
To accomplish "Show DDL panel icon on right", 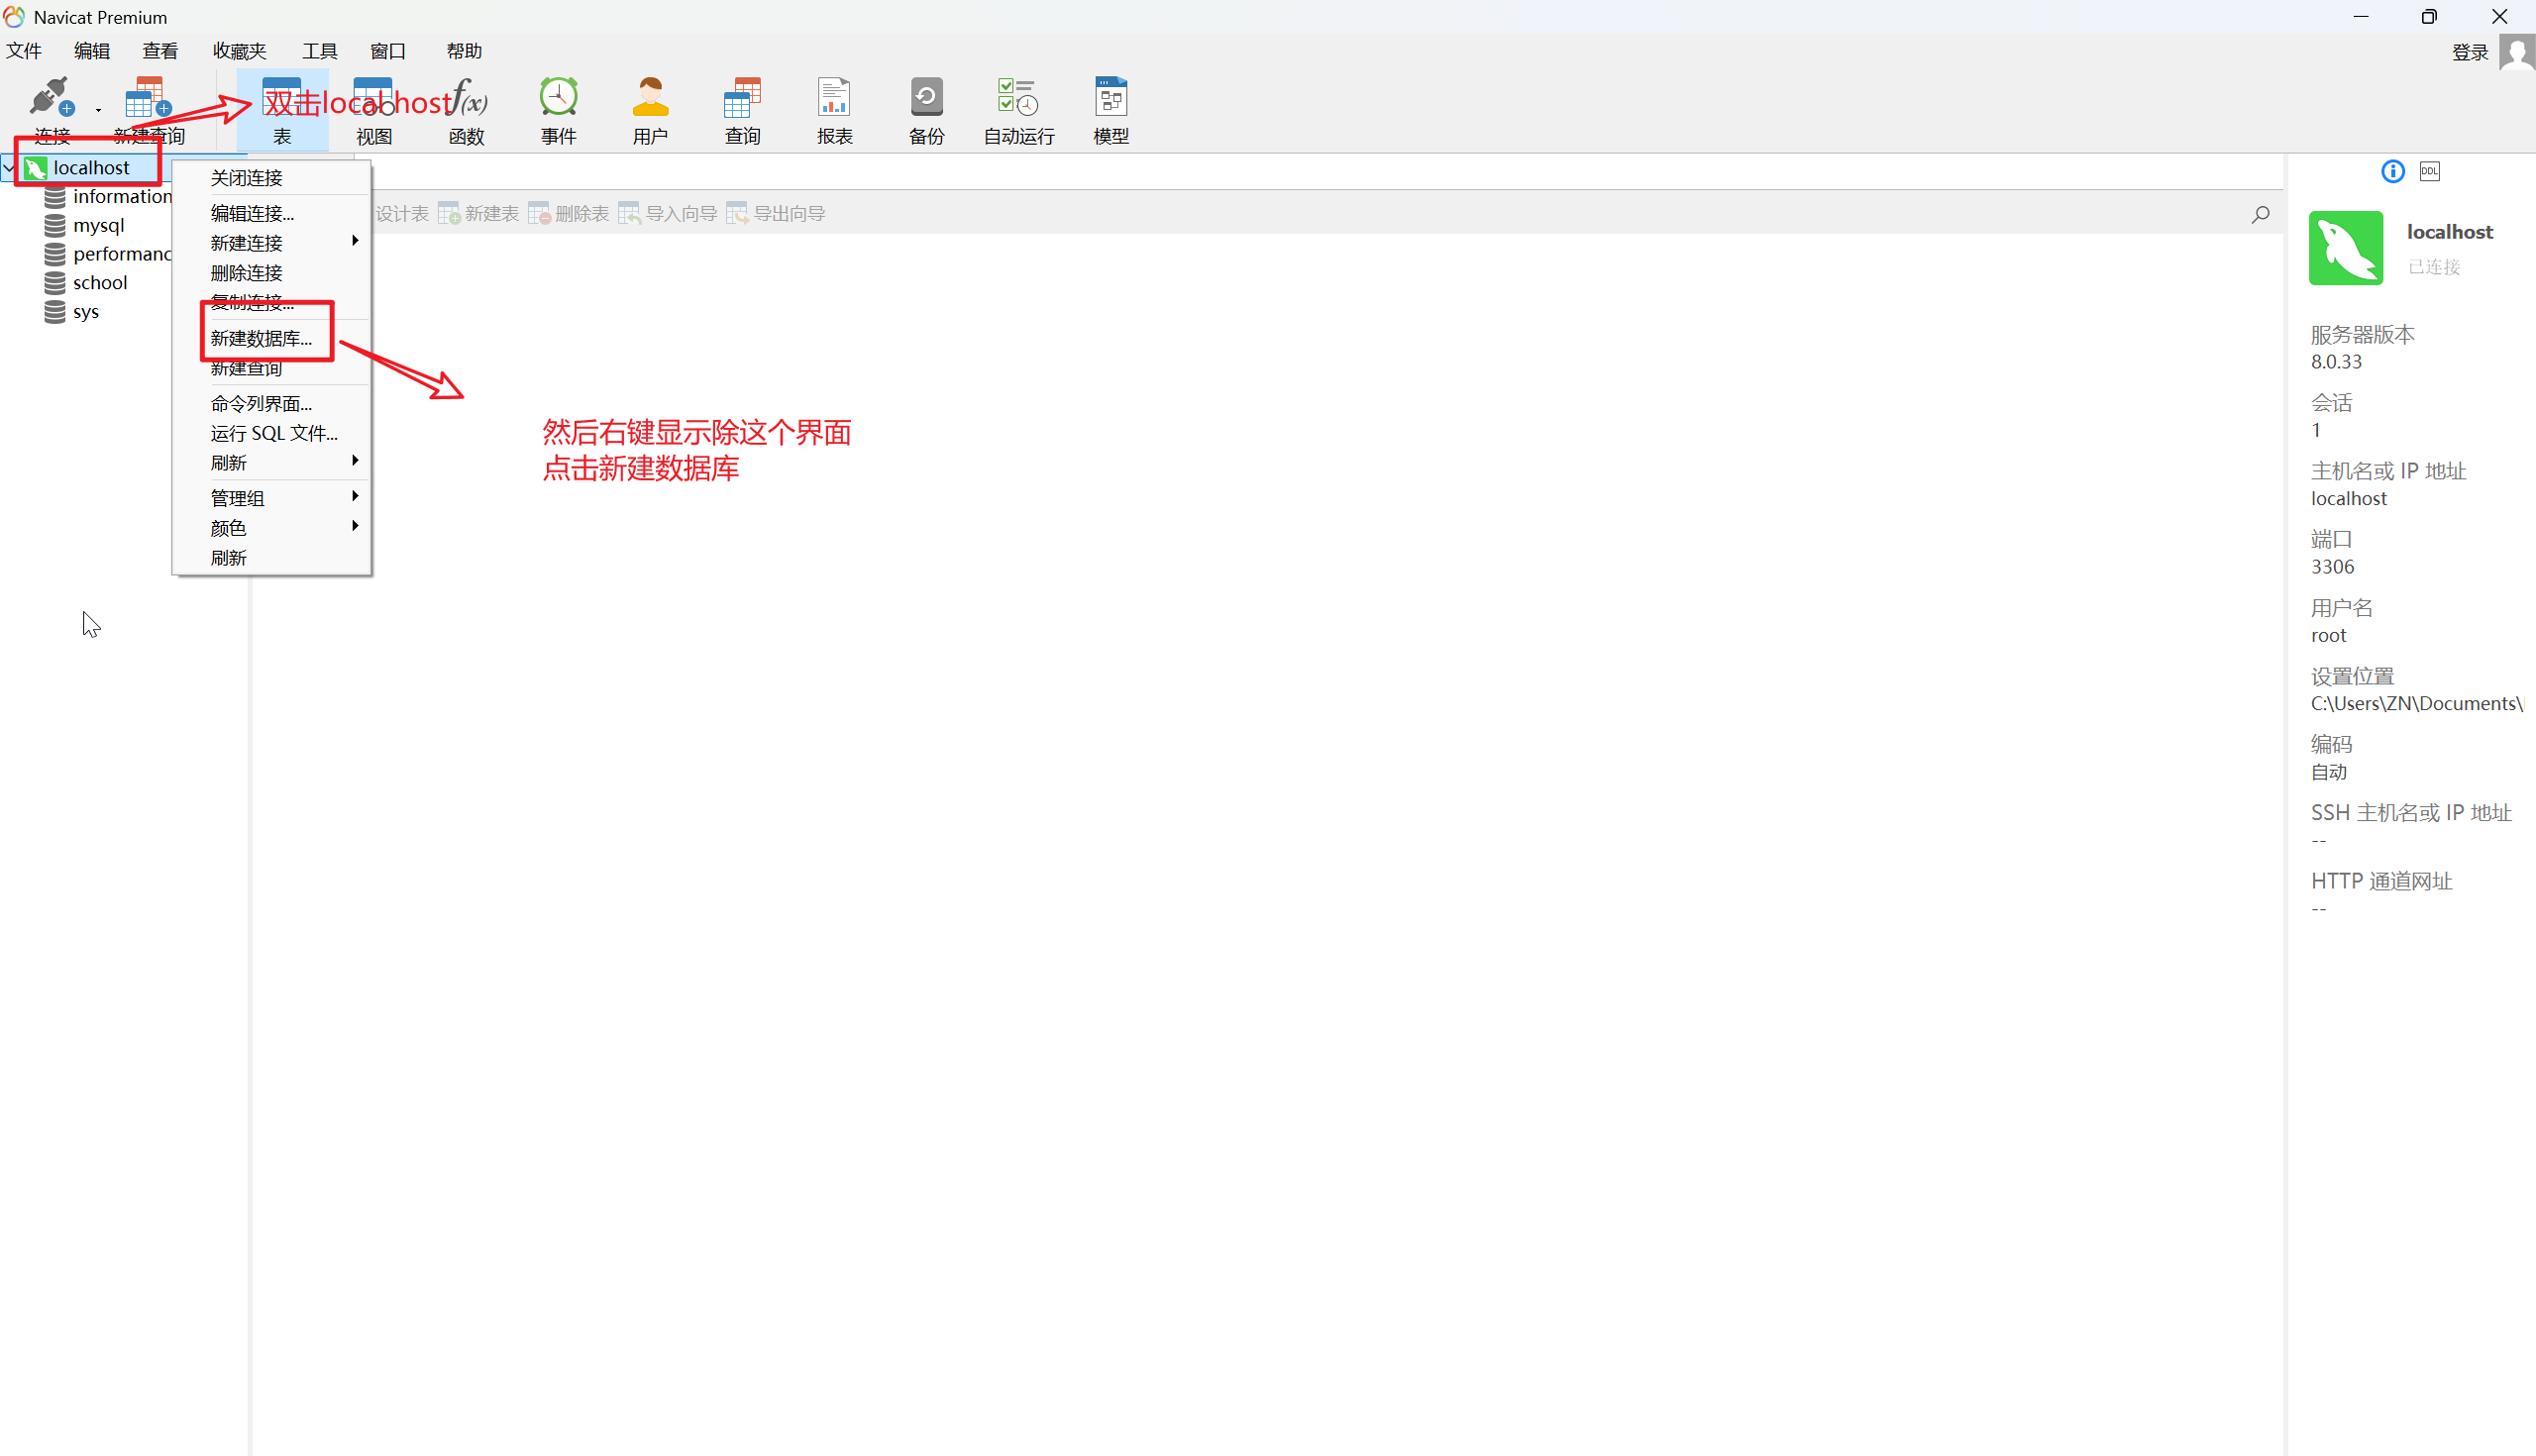I will click(x=2429, y=171).
